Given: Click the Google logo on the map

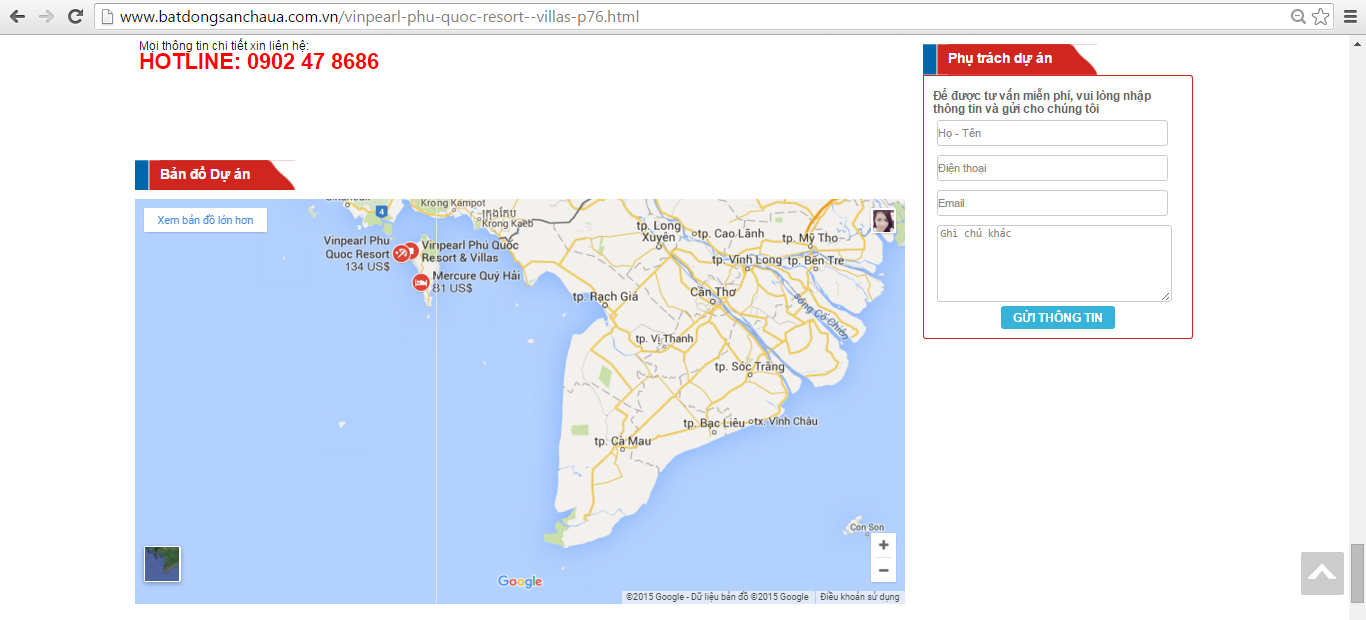Looking at the screenshot, I should 520,582.
